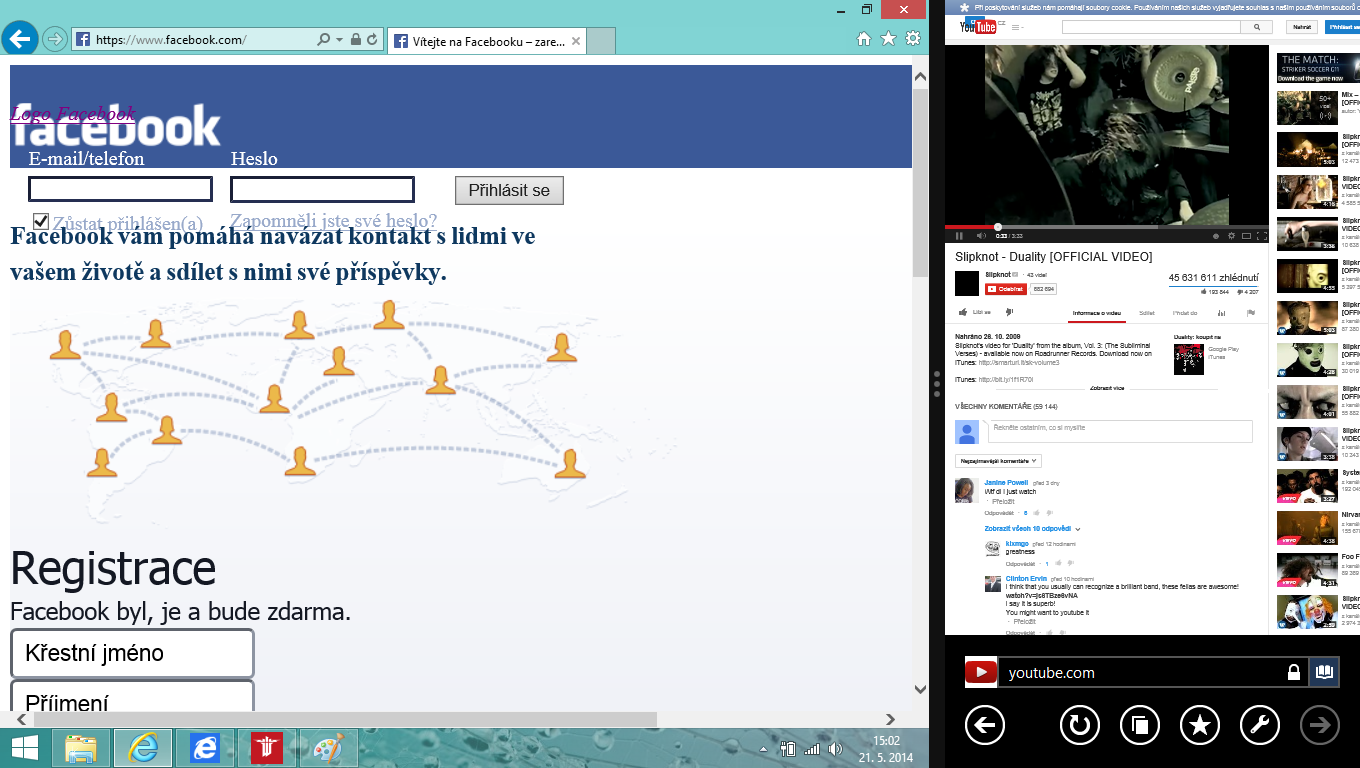The image size is (1360, 768).
Task: Click the YouTube logo in the right pane
Action: click(x=980, y=27)
